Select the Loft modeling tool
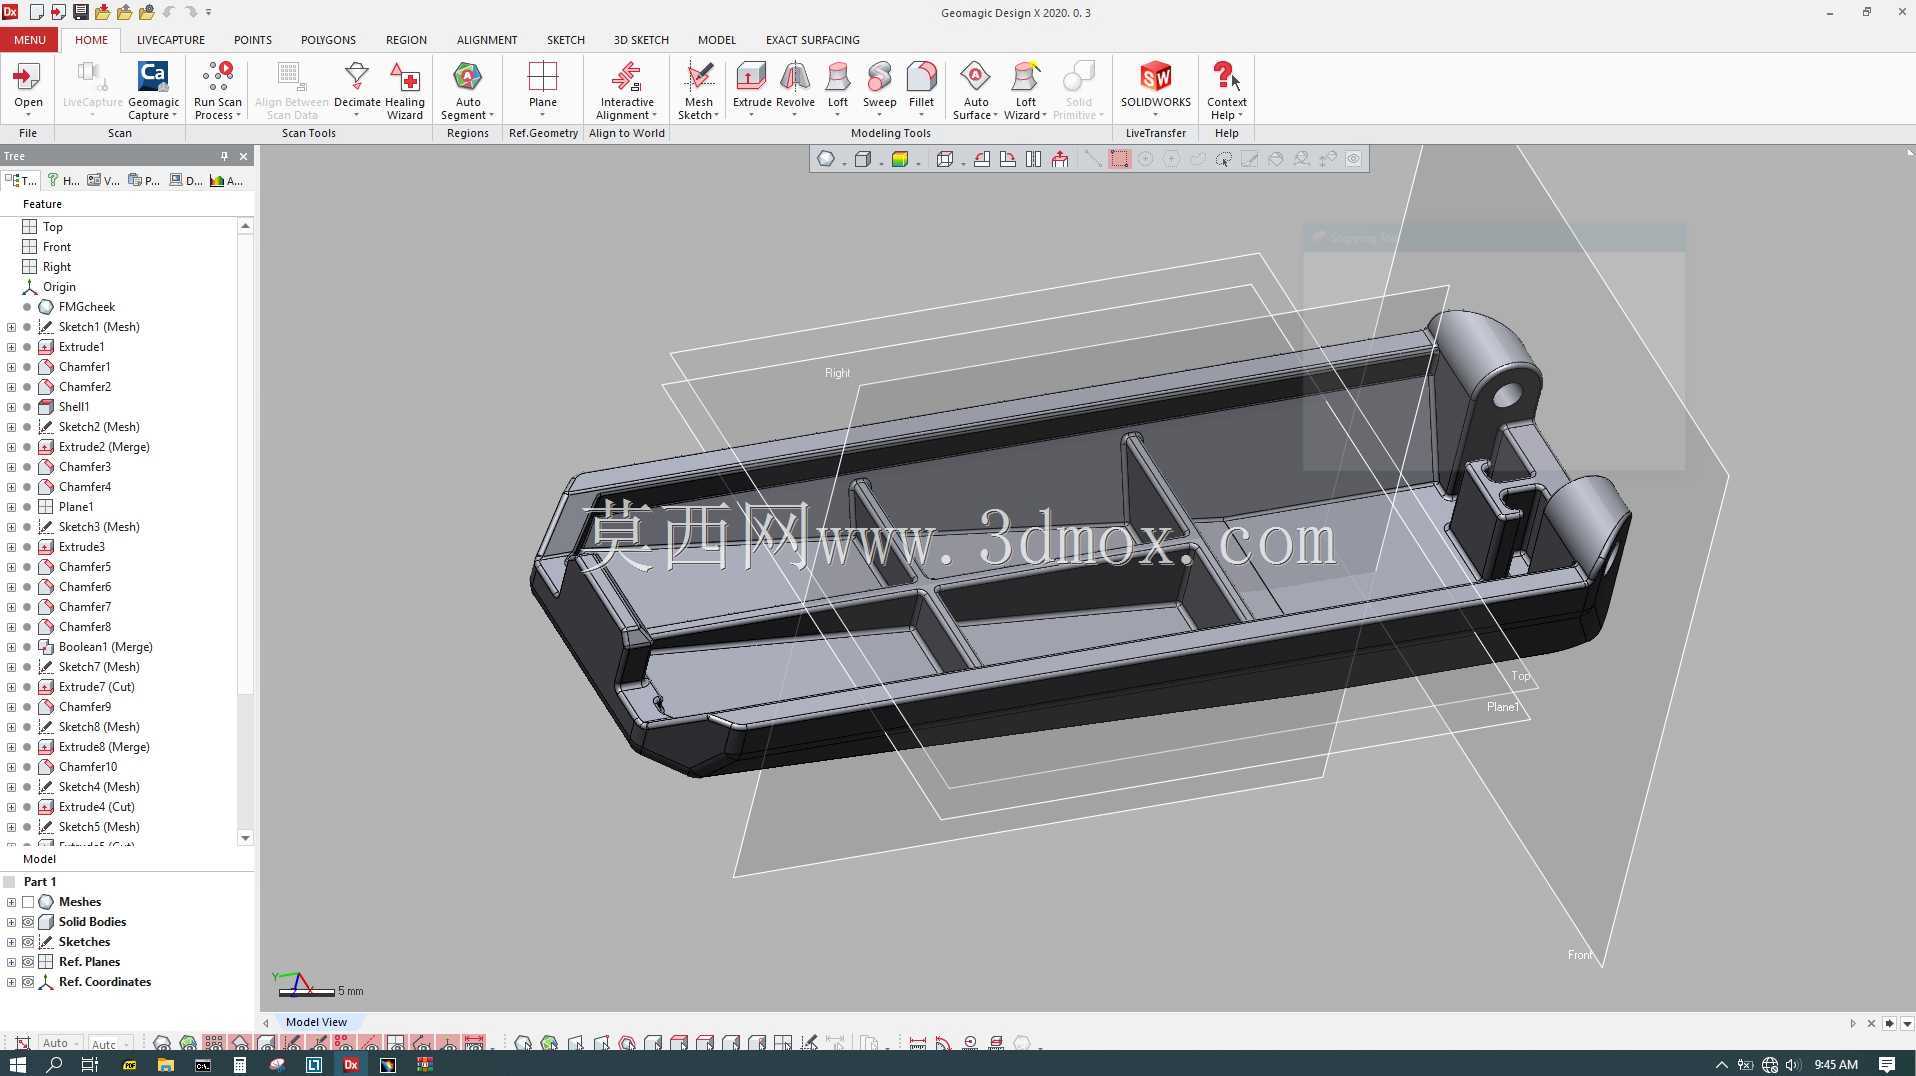Viewport: 1916px width, 1076px height. (838, 85)
